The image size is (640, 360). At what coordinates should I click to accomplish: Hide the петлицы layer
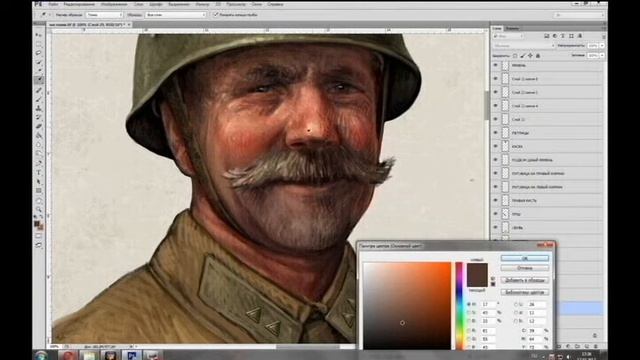[496, 133]
